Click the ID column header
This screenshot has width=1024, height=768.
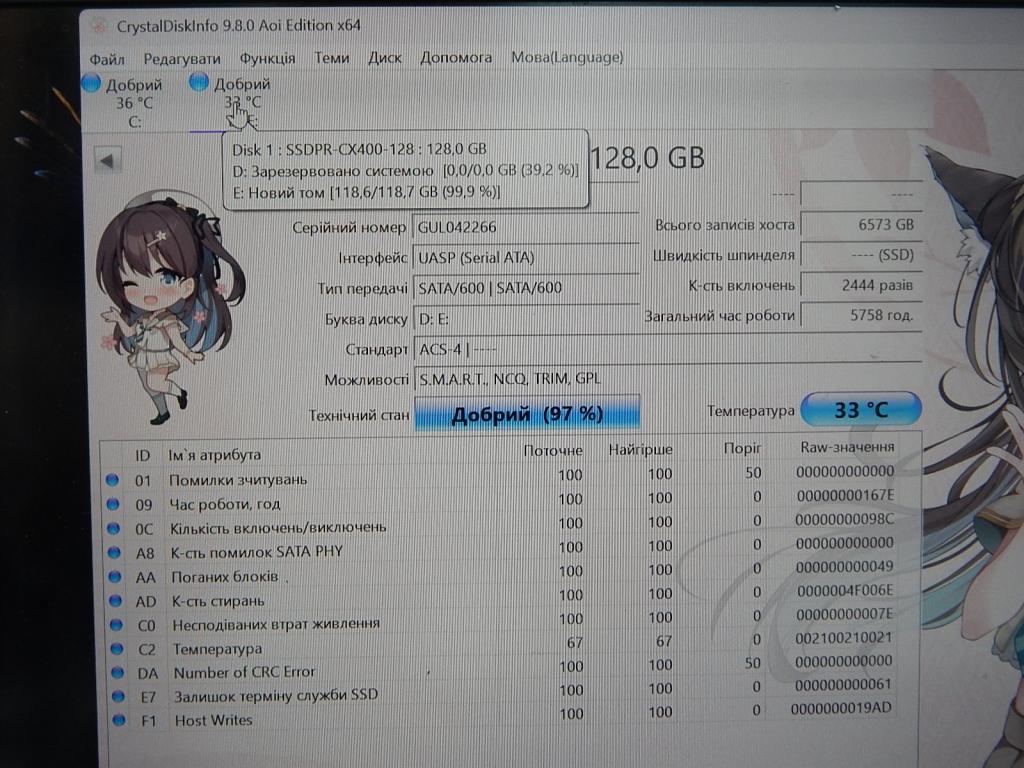pos(142,456)
